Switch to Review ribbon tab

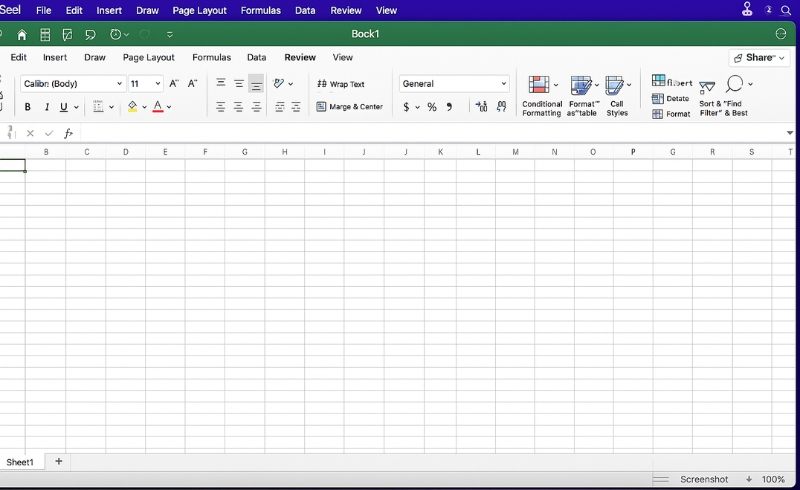[300, 58]
